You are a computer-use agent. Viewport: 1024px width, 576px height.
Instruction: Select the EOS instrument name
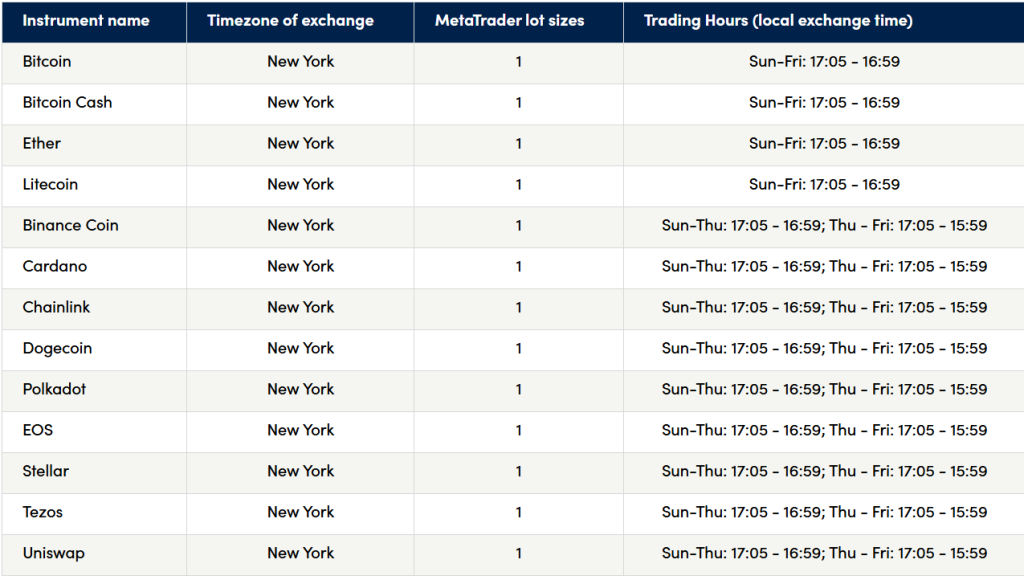click(x=38, y=430)
